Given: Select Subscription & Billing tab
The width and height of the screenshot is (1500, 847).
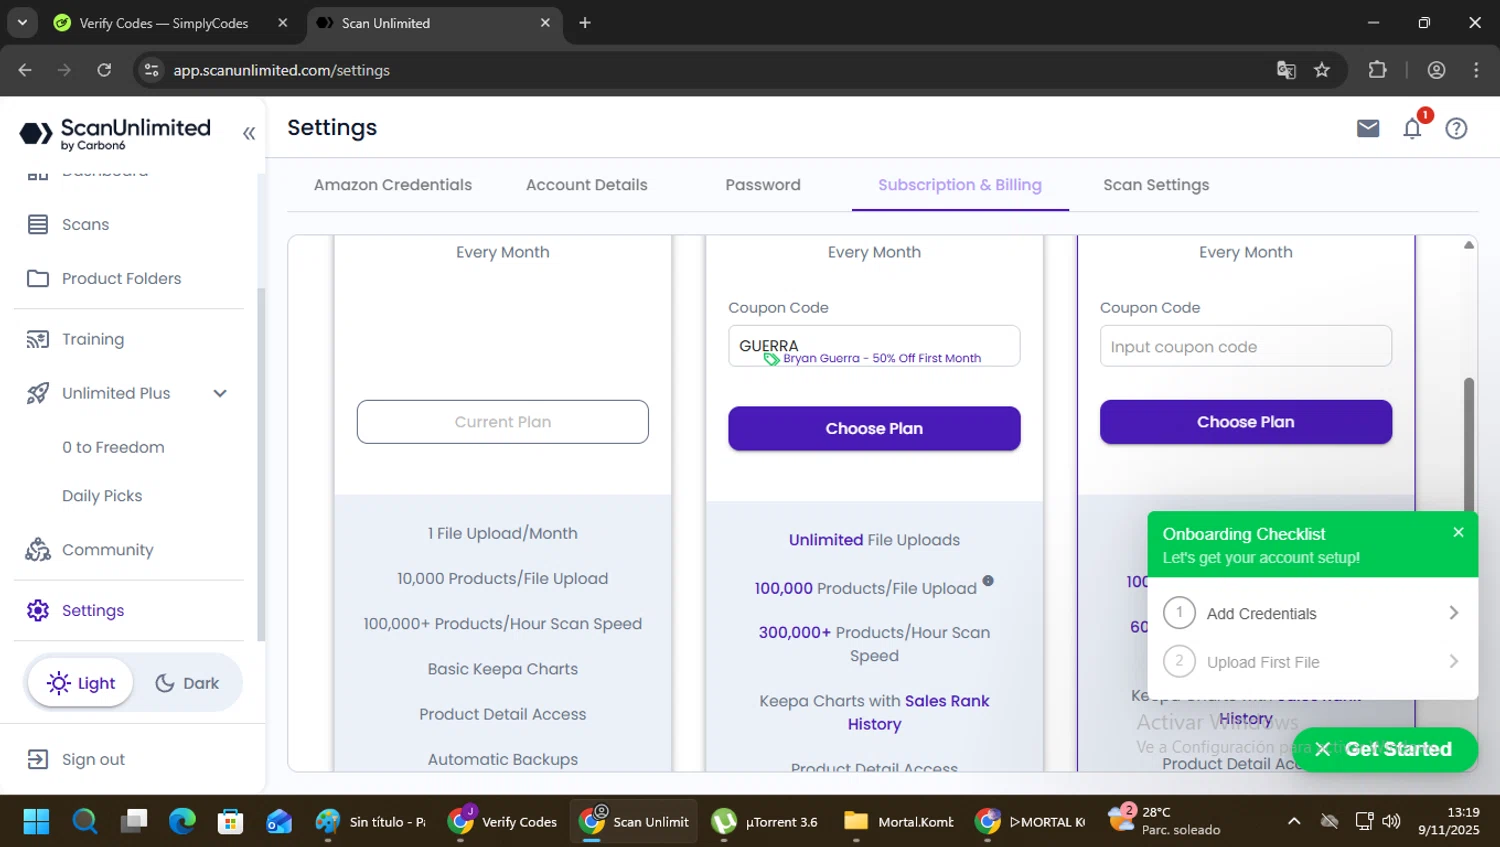Looking at the screenshot, I should click(960, 185).
